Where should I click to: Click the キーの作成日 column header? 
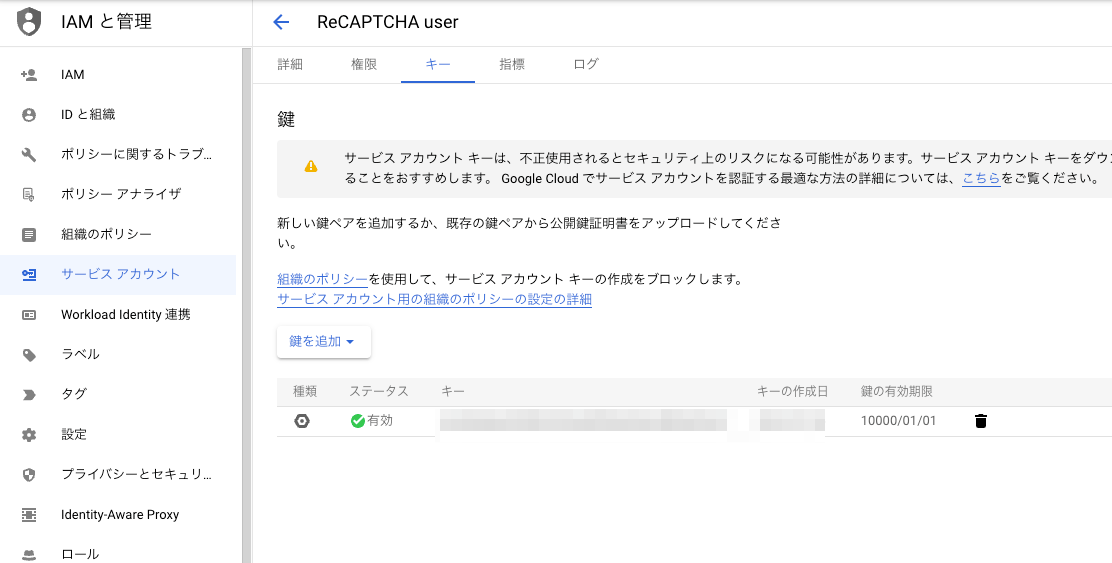[x=792, y=391]
